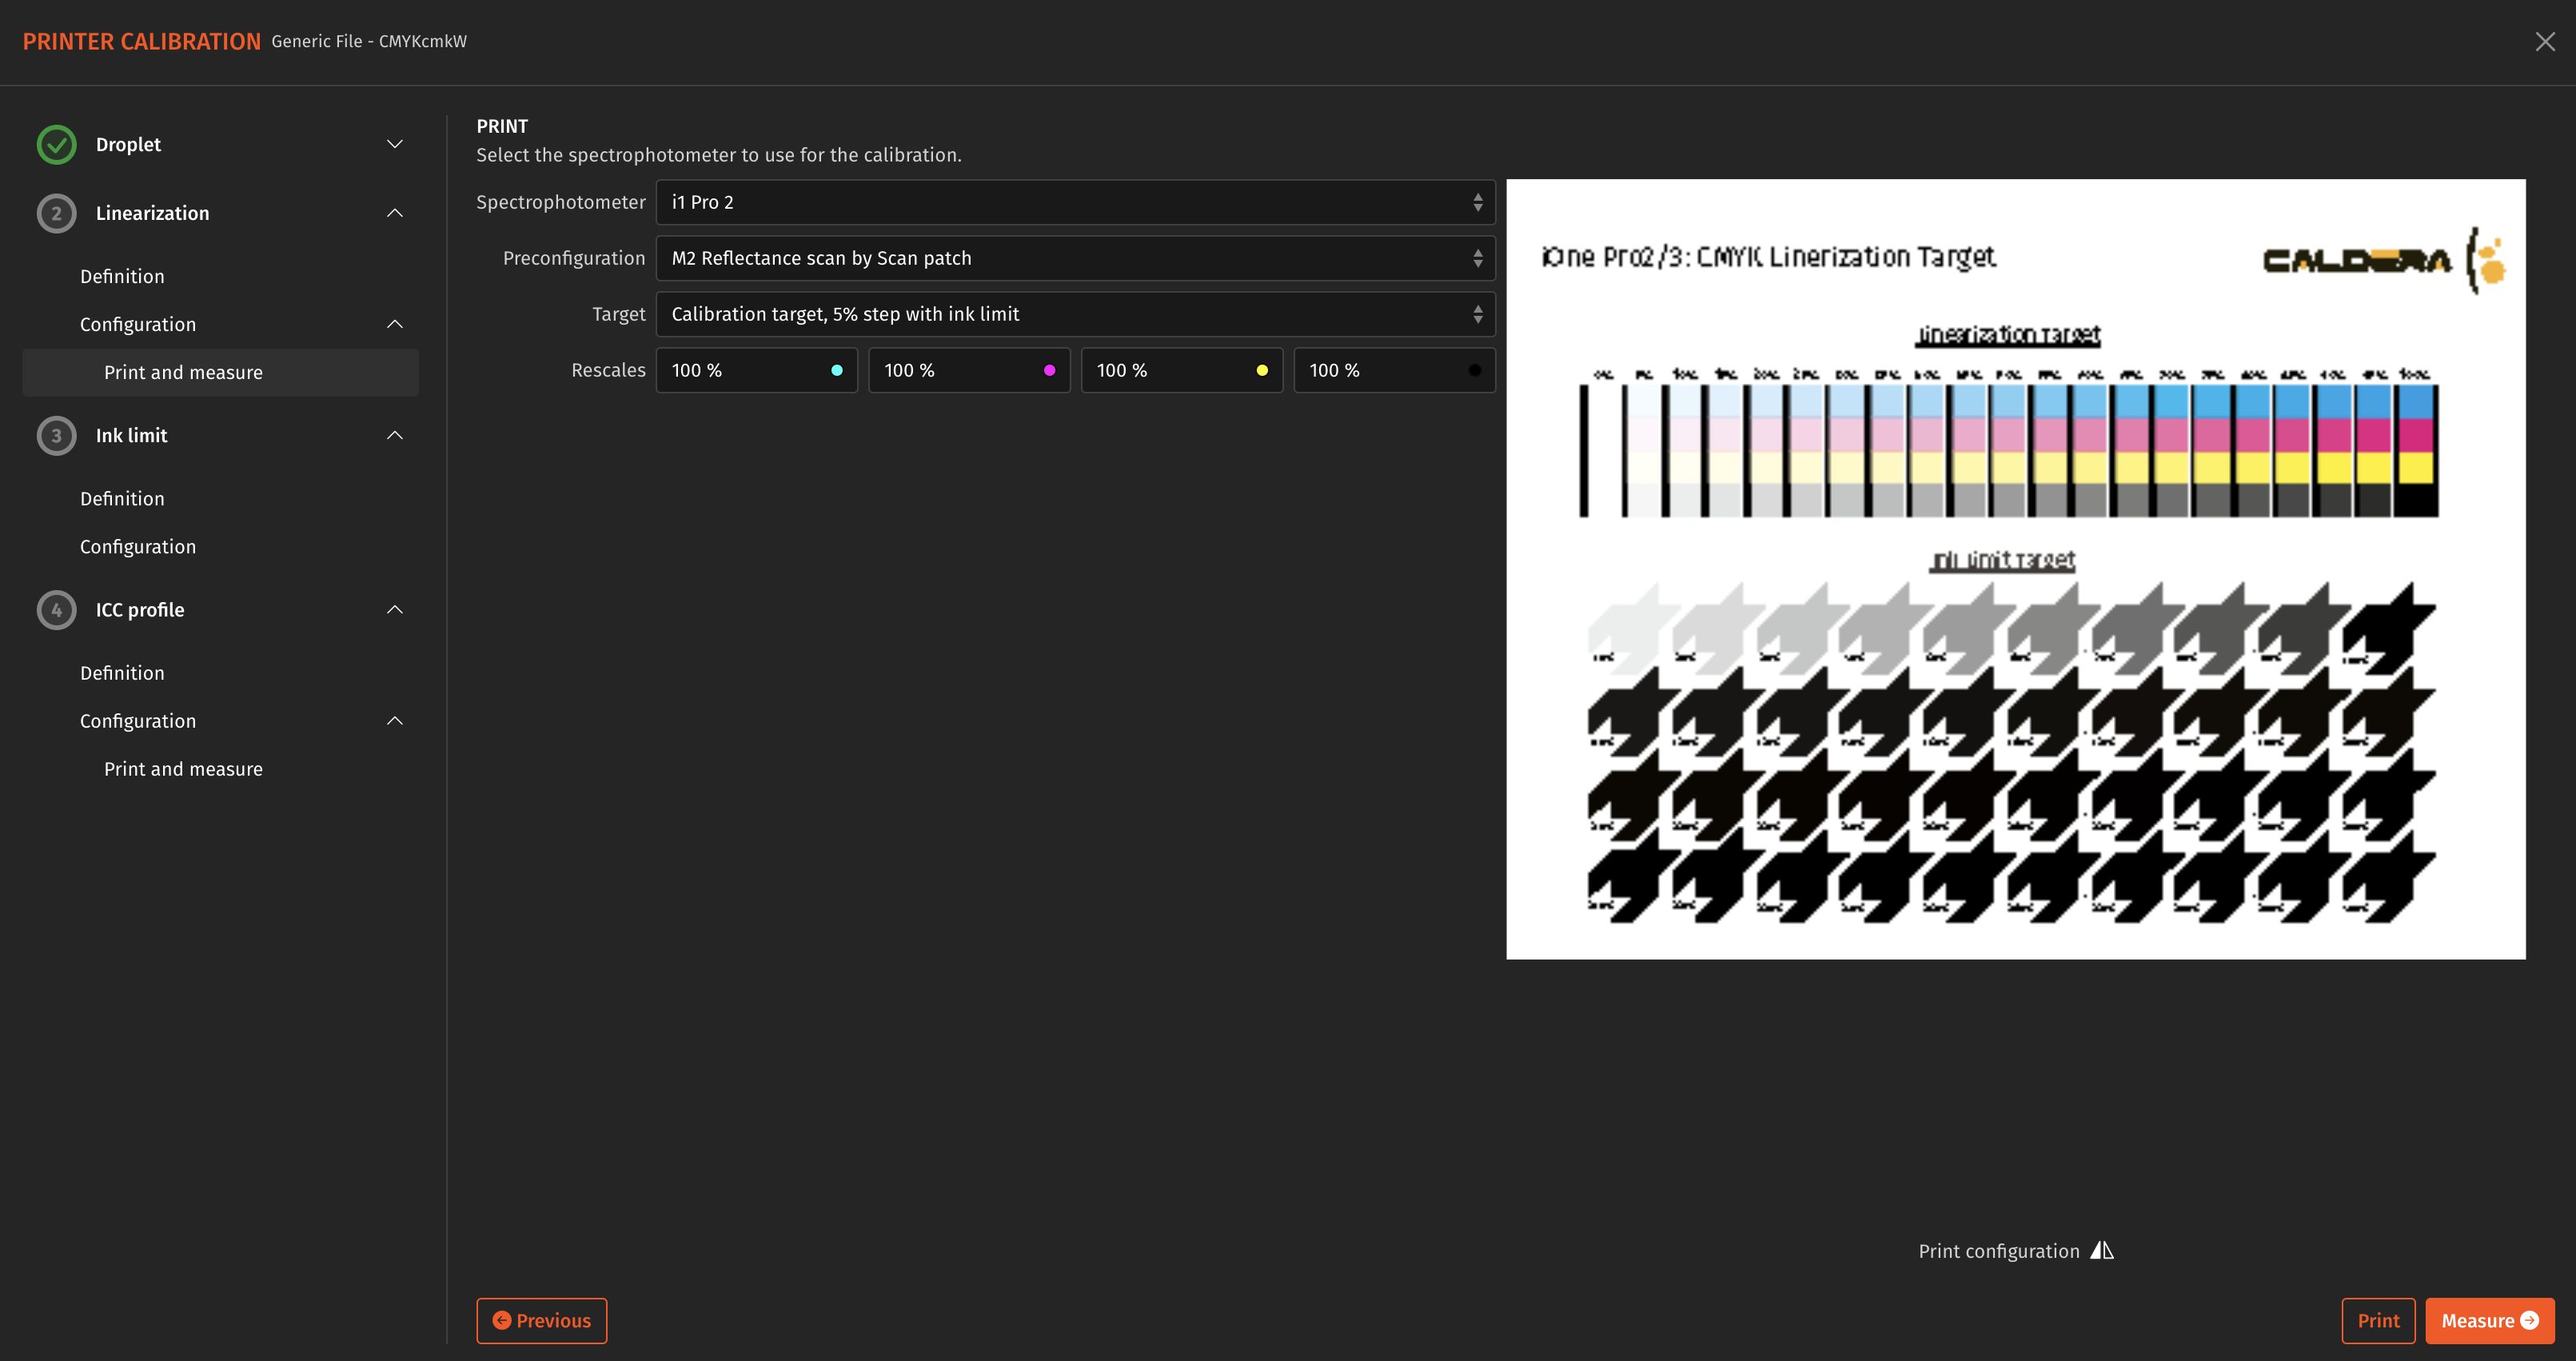Screen dimensions: 2576x1361
Task: Click the step 3 circle icon for Ink limit
Action: tap(56, 435)
